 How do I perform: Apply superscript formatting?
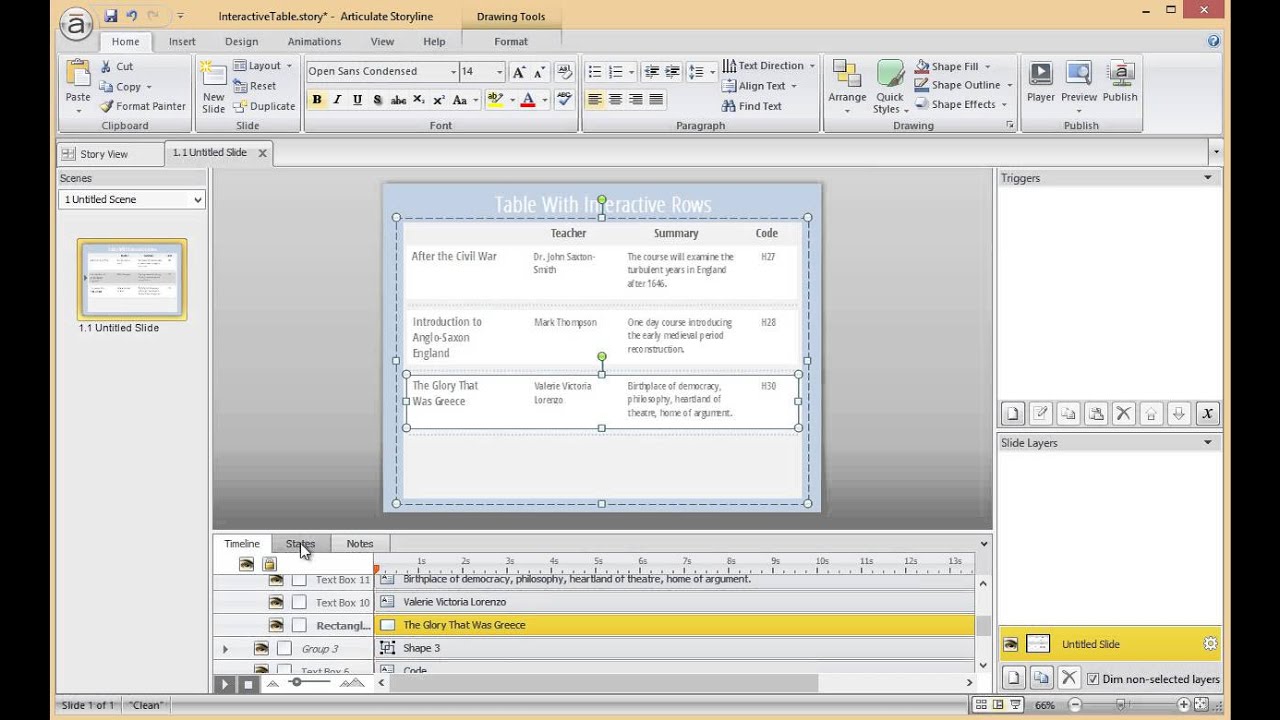click(x=439, y=100)
